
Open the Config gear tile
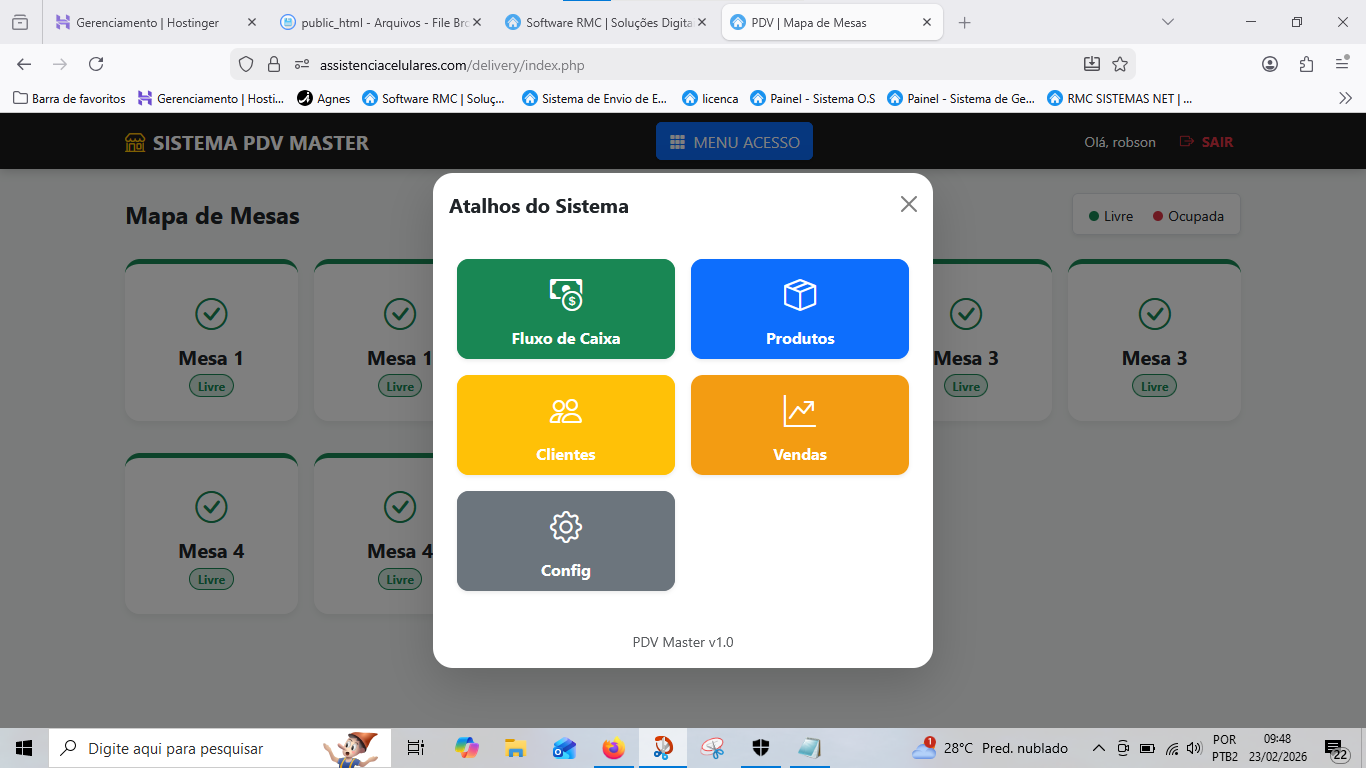pyautogui.click(x=565, y=541)
